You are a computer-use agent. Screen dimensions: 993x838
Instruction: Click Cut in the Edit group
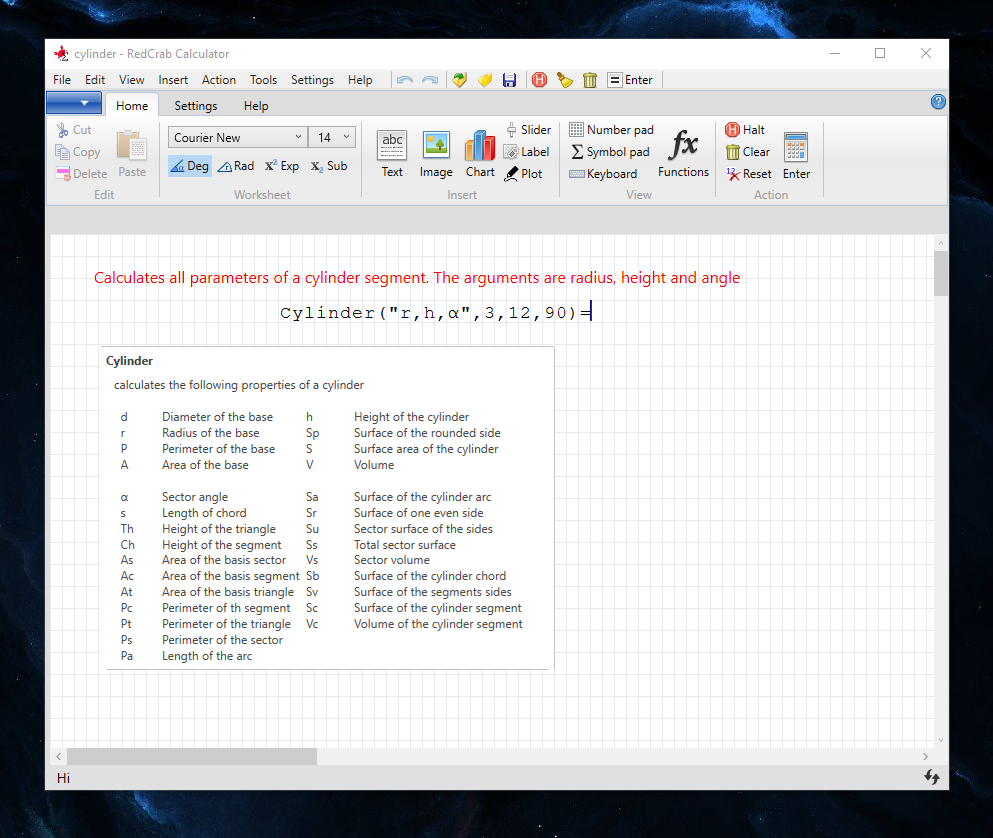74,130
